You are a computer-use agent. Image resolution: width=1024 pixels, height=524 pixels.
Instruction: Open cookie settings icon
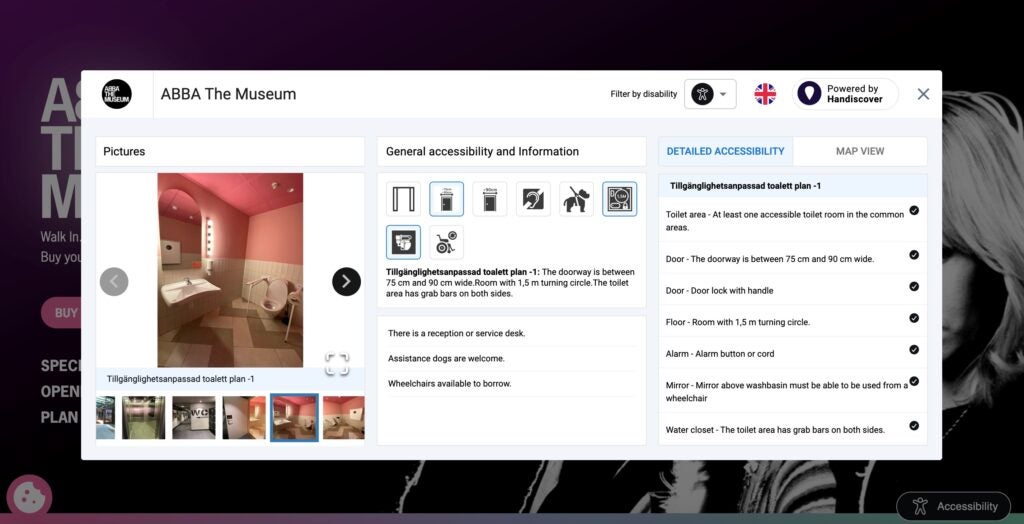point(29,498)
